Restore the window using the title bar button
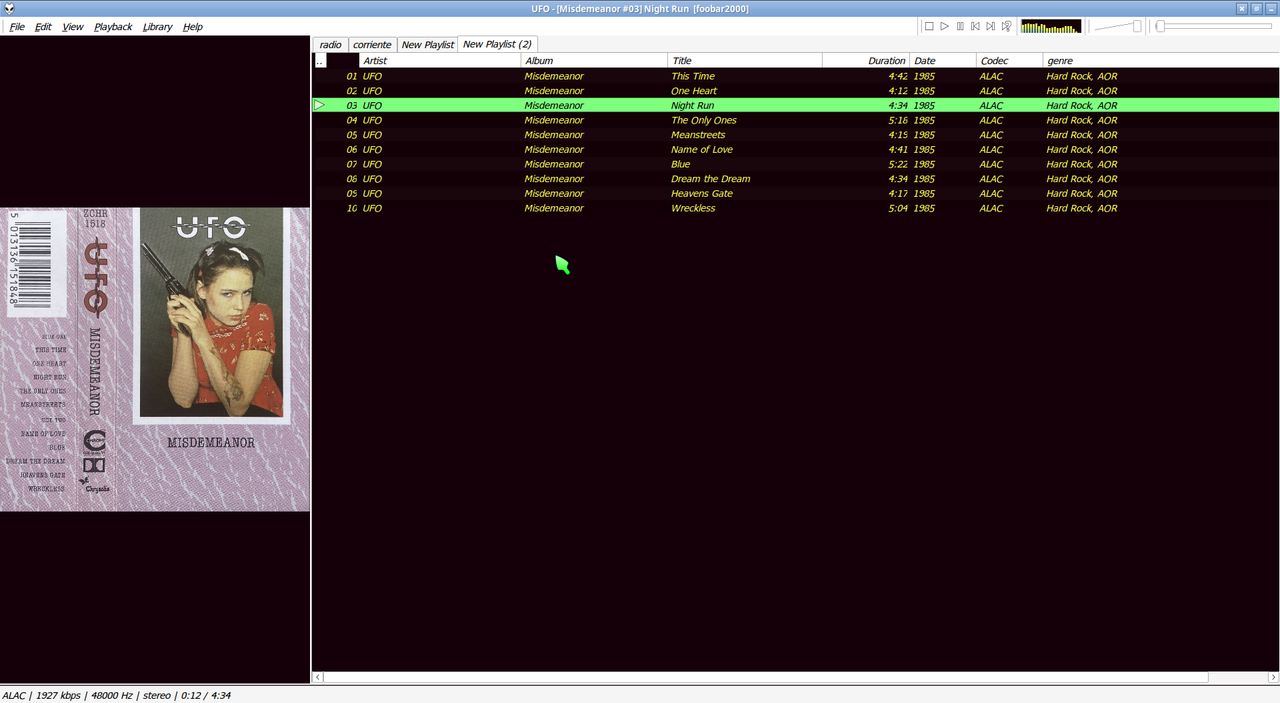 point(1256,9)
